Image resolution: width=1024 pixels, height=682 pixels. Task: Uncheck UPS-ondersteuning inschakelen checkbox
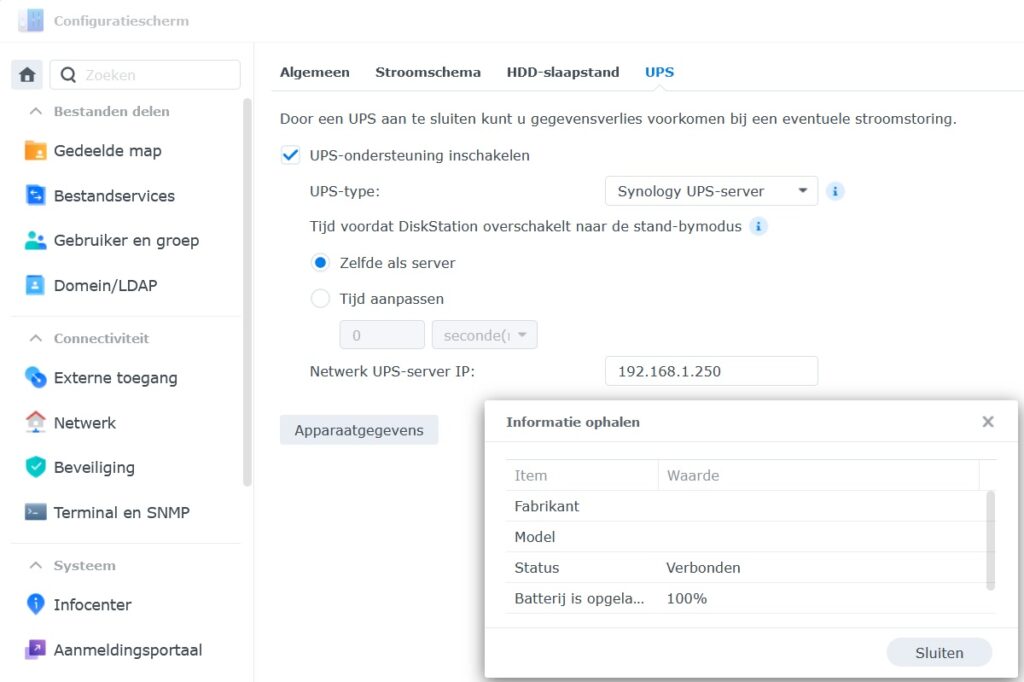(x=291, y=156)
